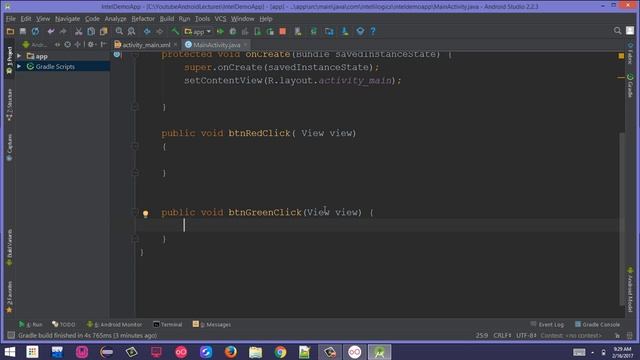The height and width of the screenshot is (360, 640).
Task: Open the Gradle Console button
Action: (x=598, y=324)
